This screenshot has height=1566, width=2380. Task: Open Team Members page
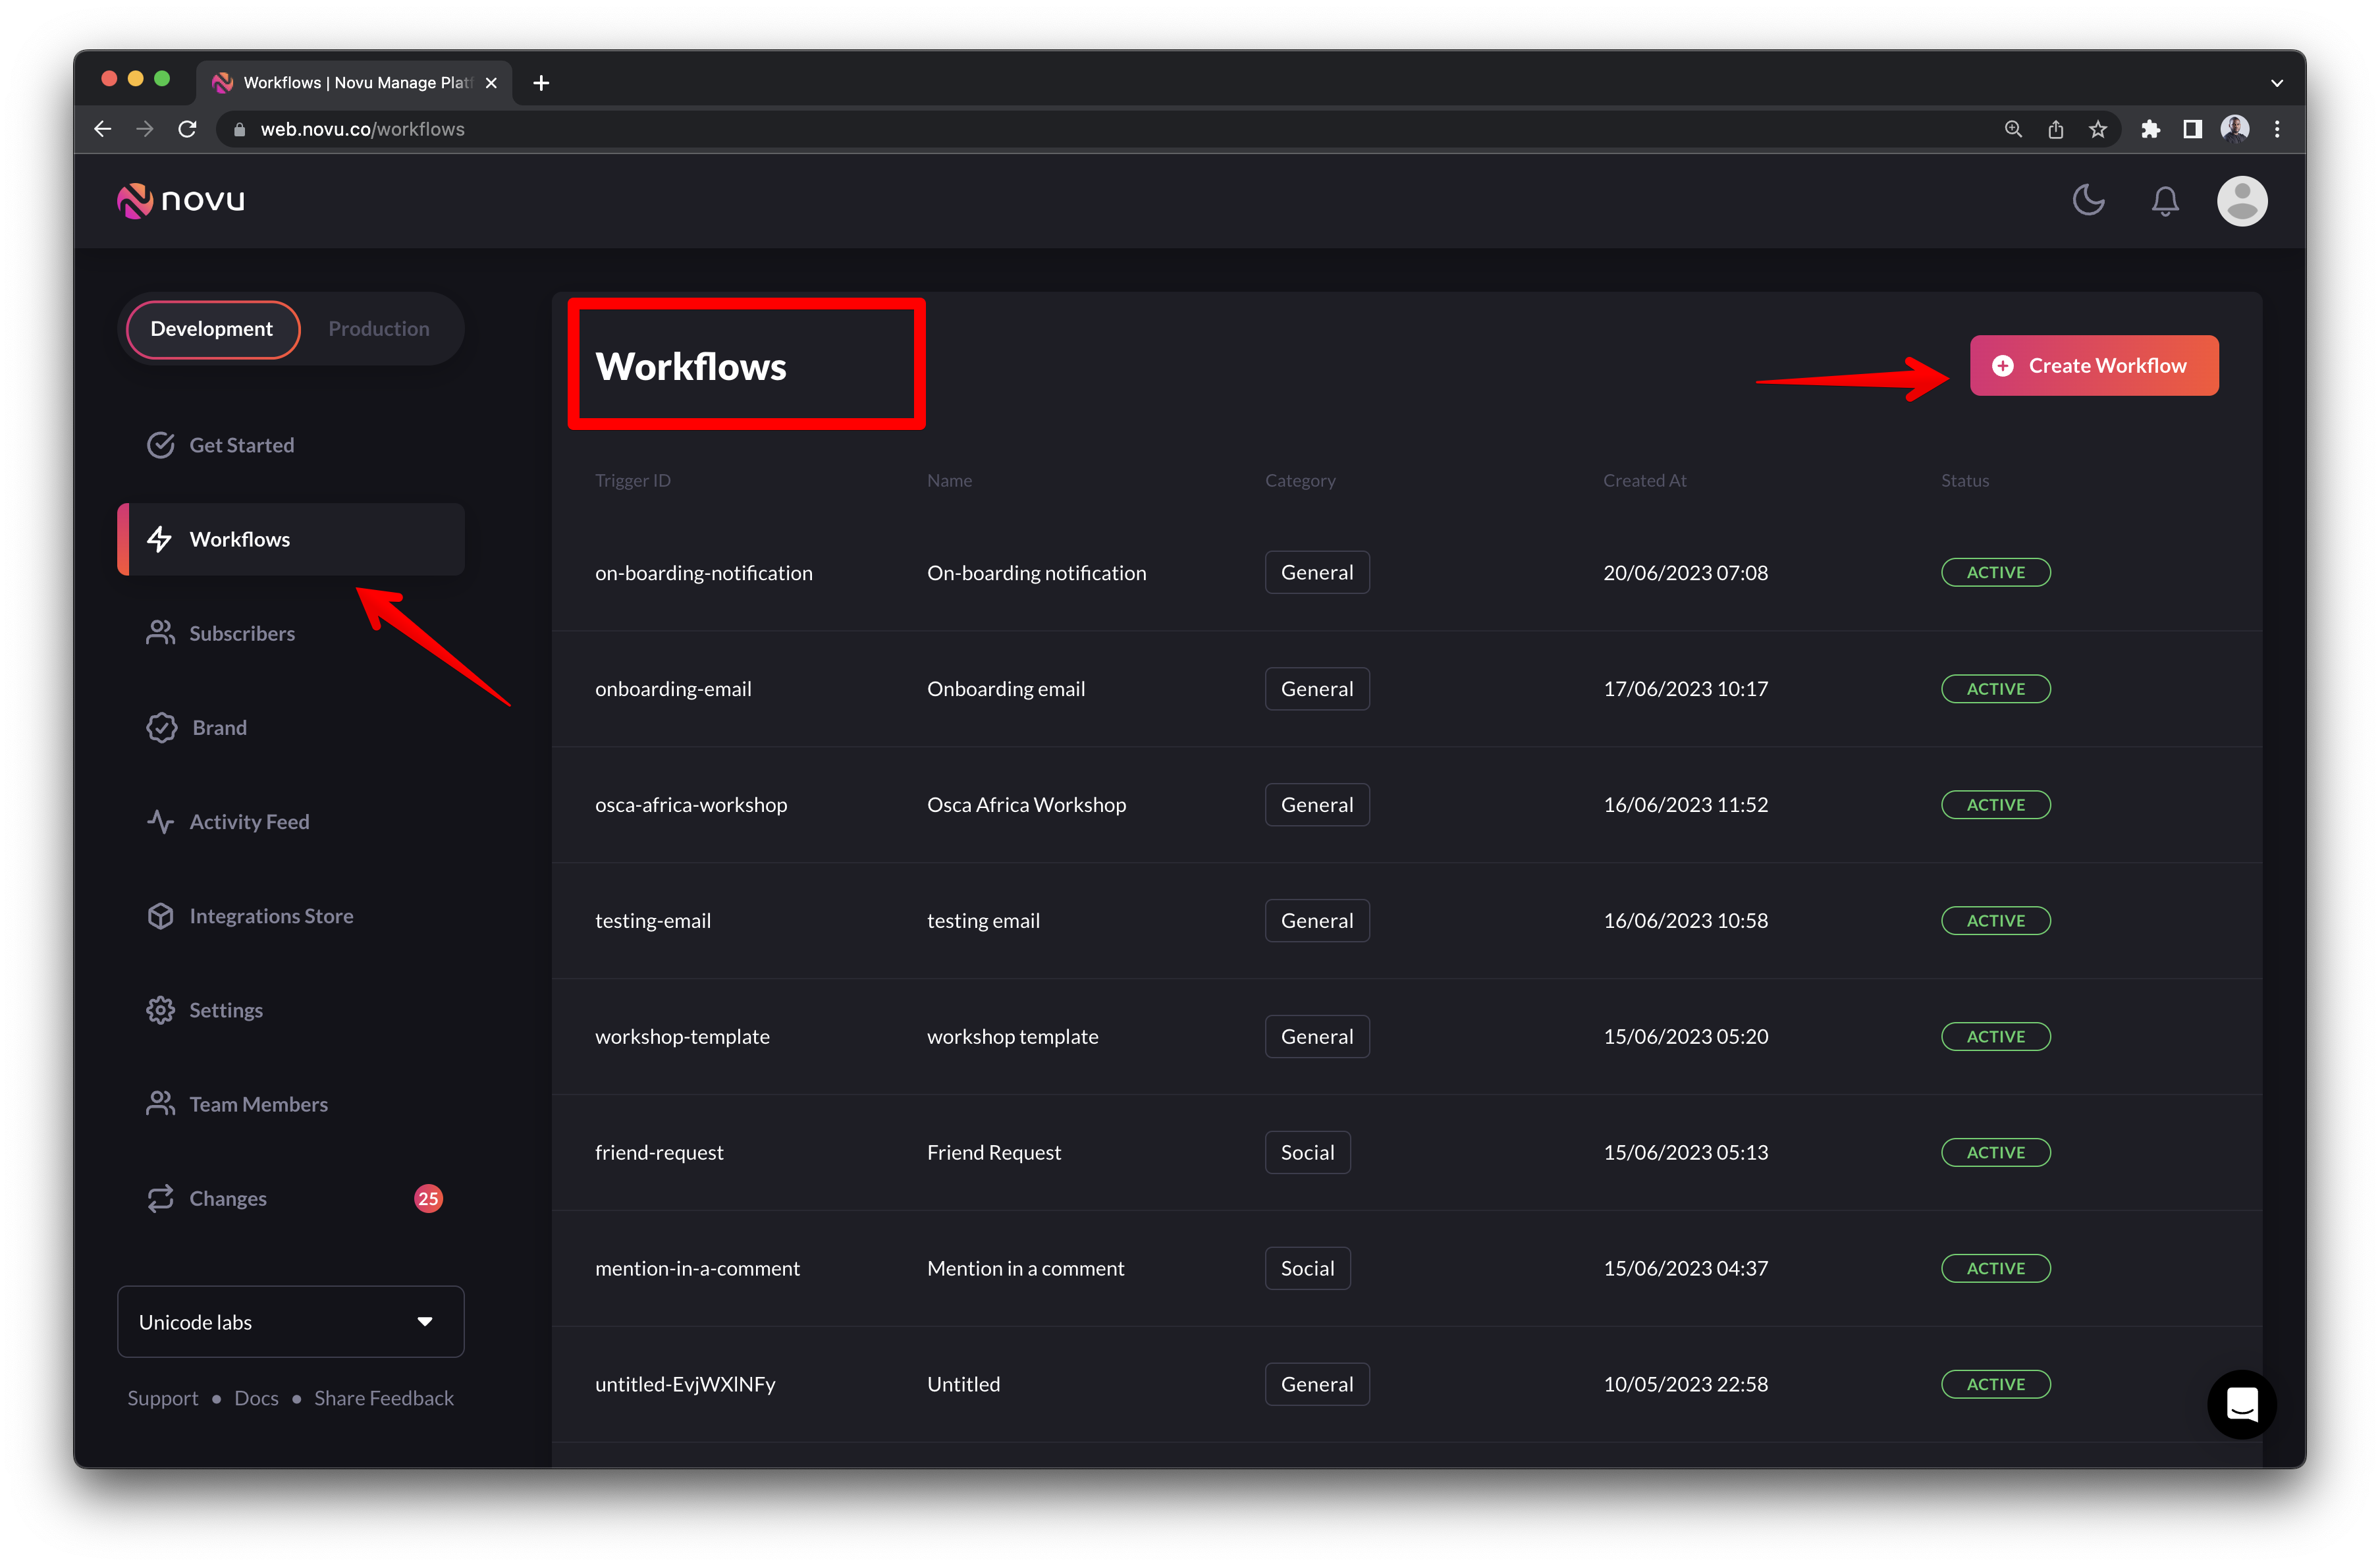pyautogui.click(x=258, y=1103)
